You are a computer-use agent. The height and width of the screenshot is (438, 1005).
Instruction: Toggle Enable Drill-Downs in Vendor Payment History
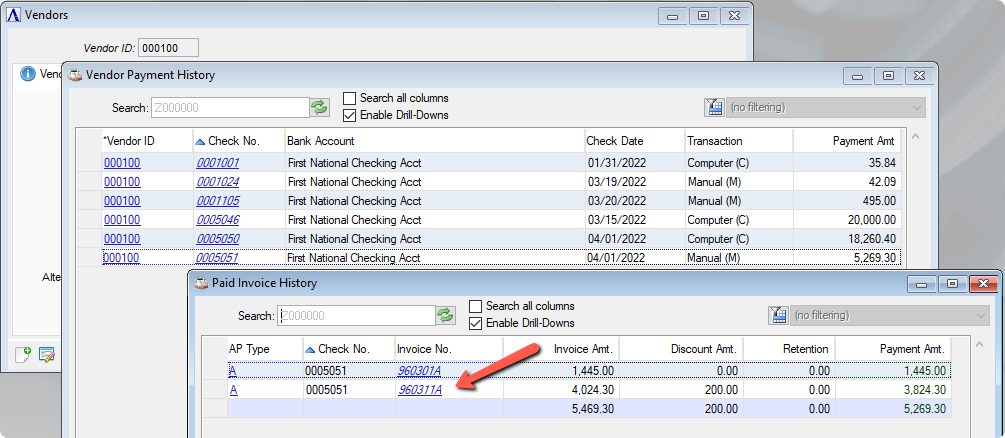pyautogui.click(x=349, y=115)
